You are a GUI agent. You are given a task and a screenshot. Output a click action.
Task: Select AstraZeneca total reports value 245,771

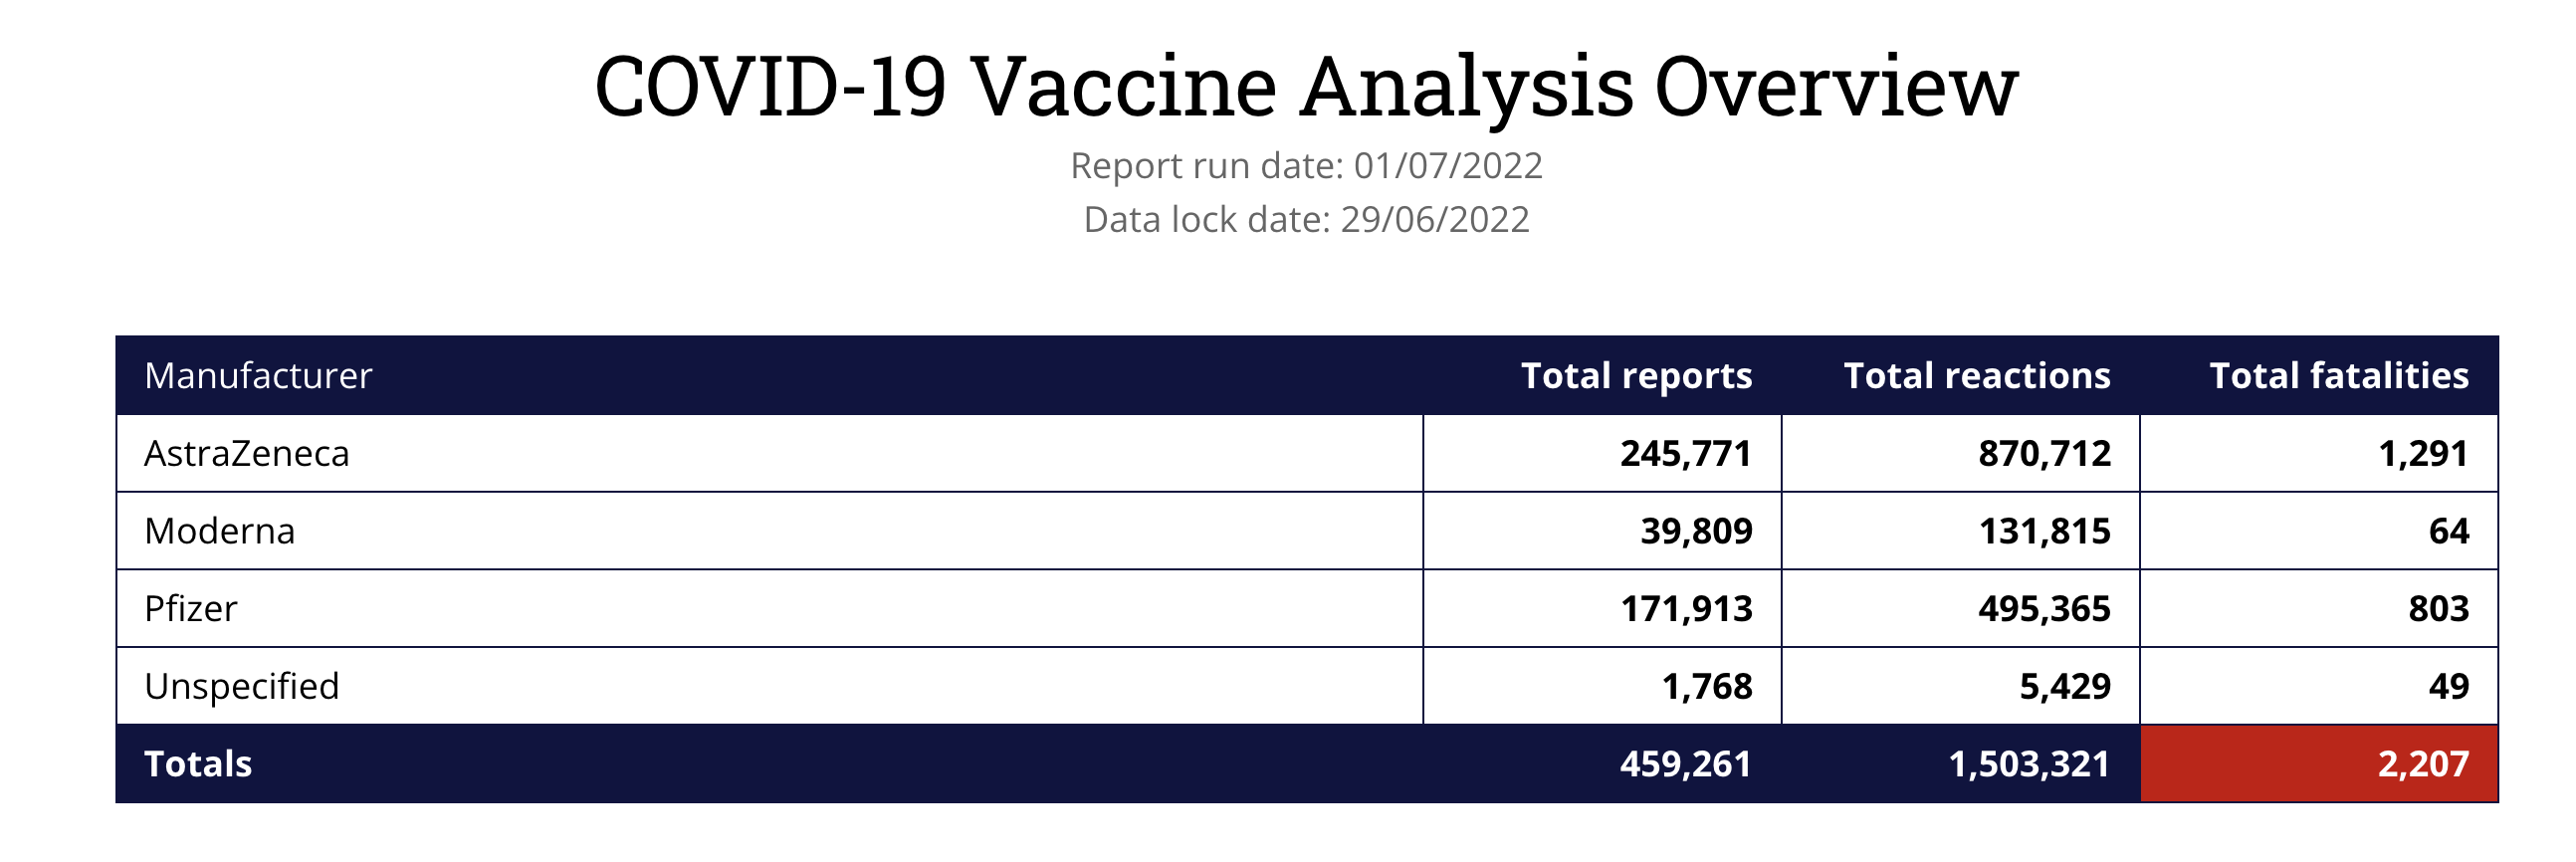pos(1686,454)
